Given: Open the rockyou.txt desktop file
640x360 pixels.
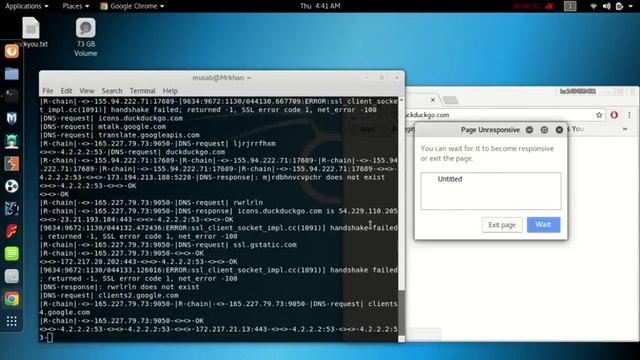Looking at the screenshot, I should tap(31, 33).
